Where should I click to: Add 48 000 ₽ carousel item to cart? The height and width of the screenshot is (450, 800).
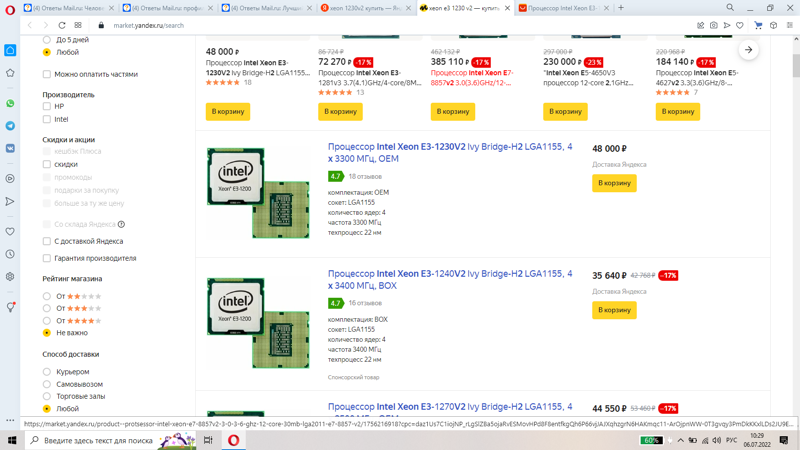tap(228, 111)
